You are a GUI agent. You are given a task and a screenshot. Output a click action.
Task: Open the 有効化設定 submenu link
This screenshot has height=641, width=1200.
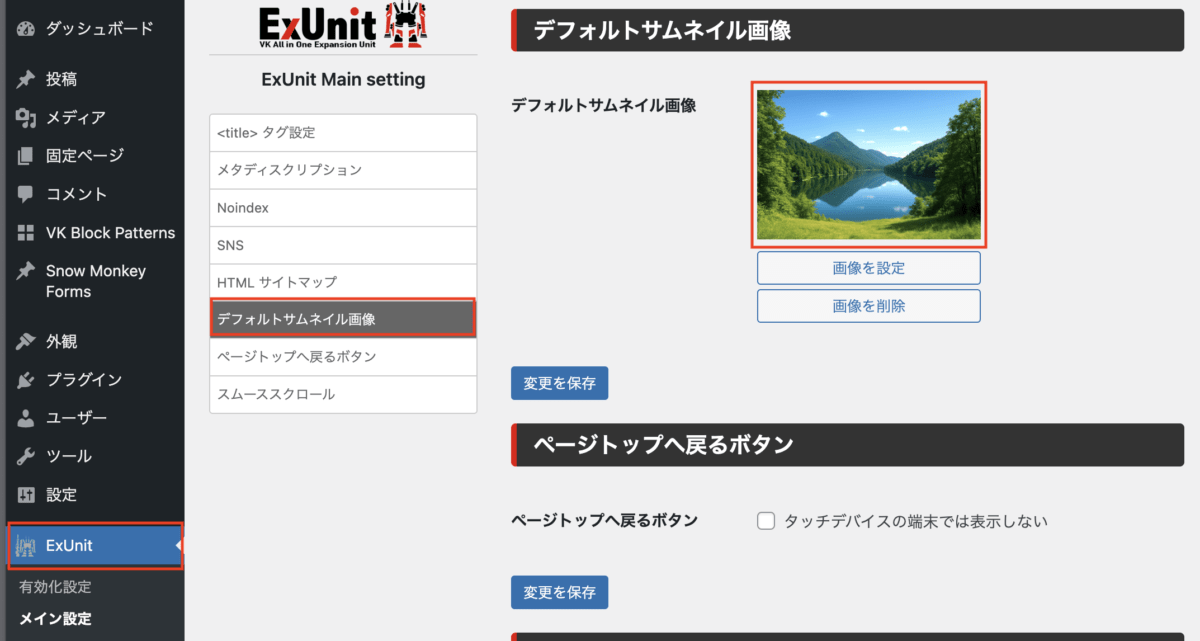[55, 587]
